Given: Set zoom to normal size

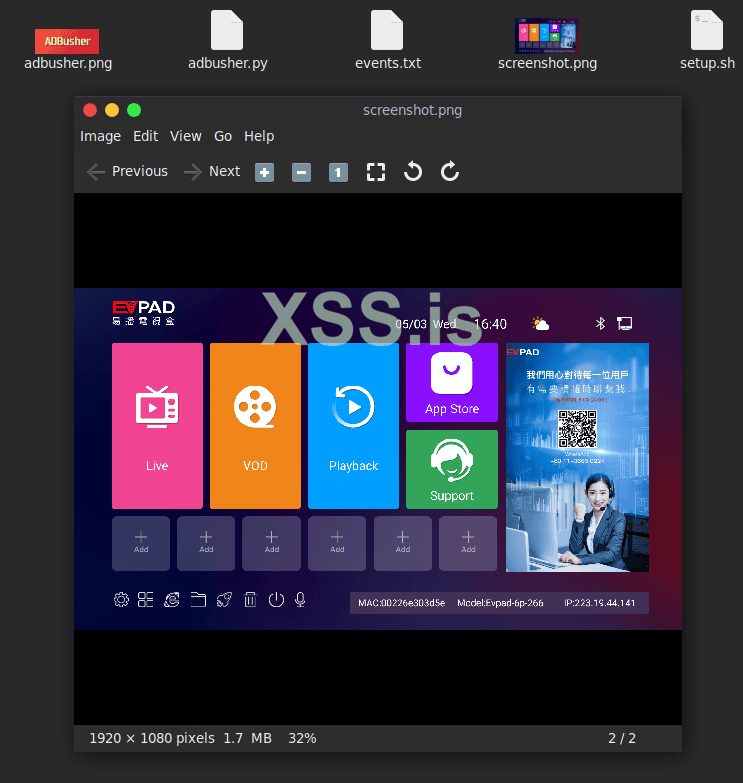Looking at the screenshot, I should pos(338,172).
